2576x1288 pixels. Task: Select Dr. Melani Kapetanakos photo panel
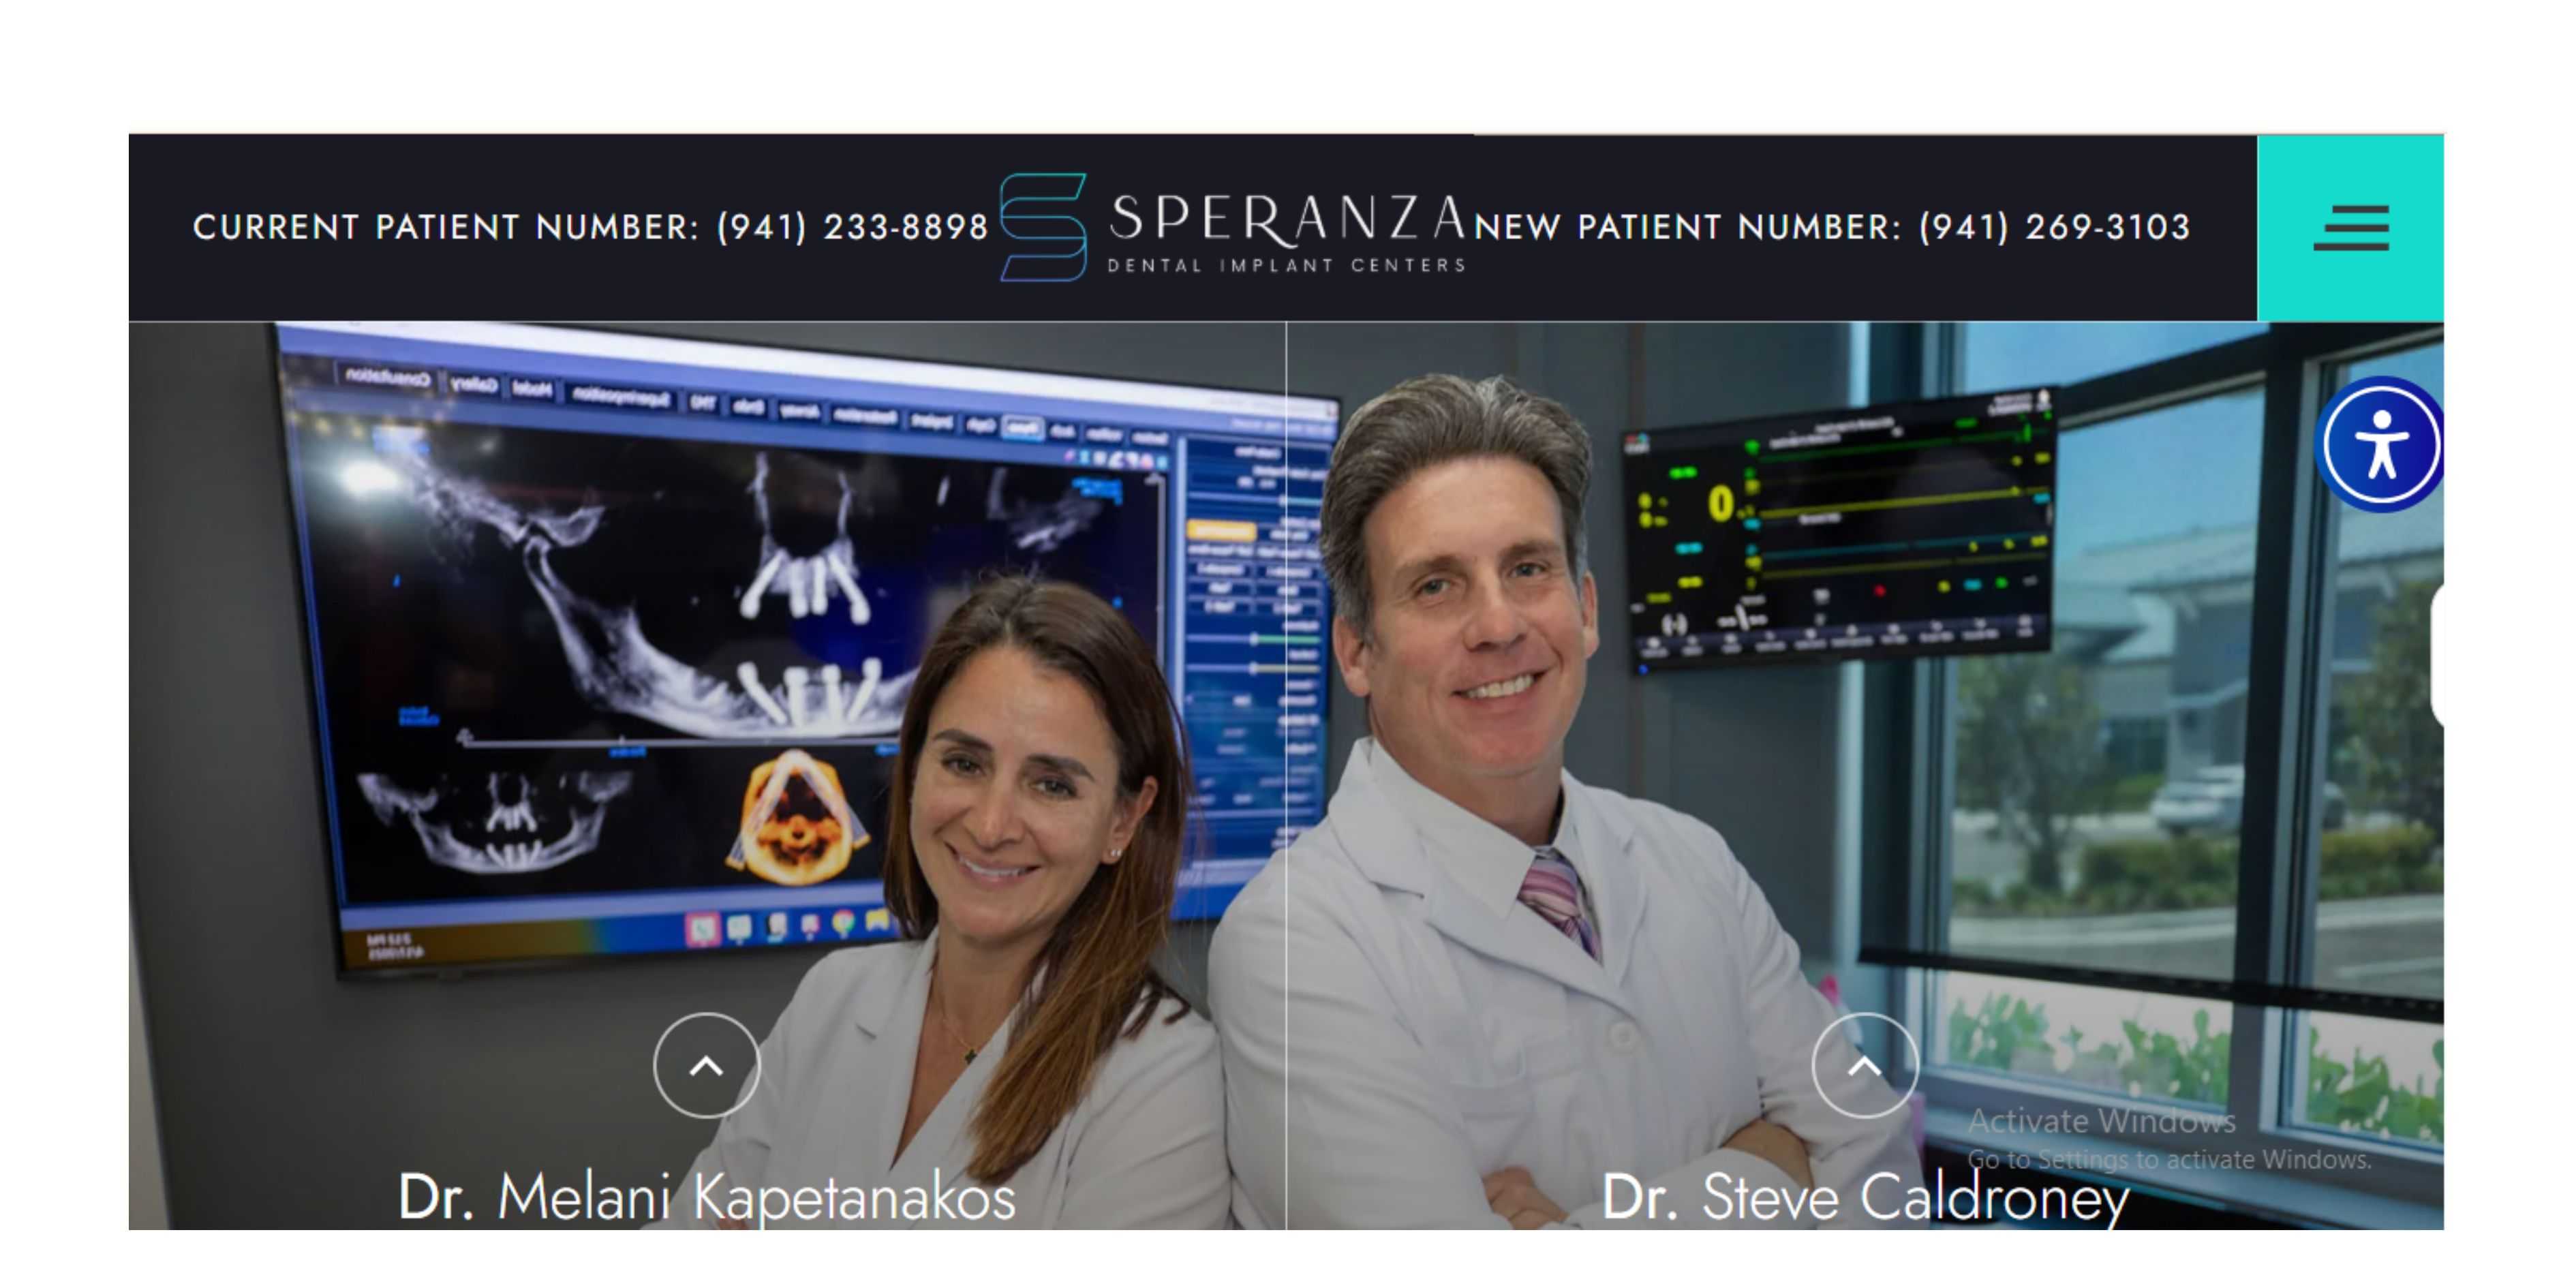point(707,775)
